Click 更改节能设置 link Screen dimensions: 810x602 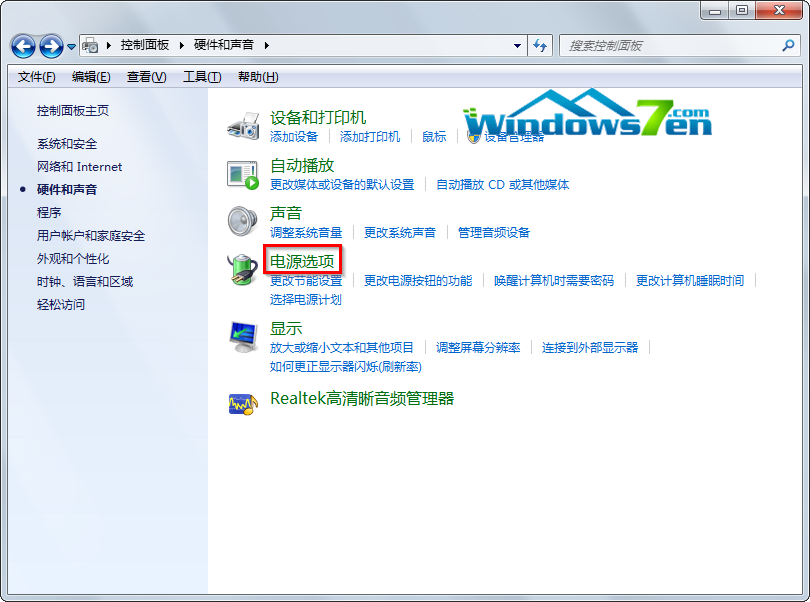point(306,281)
